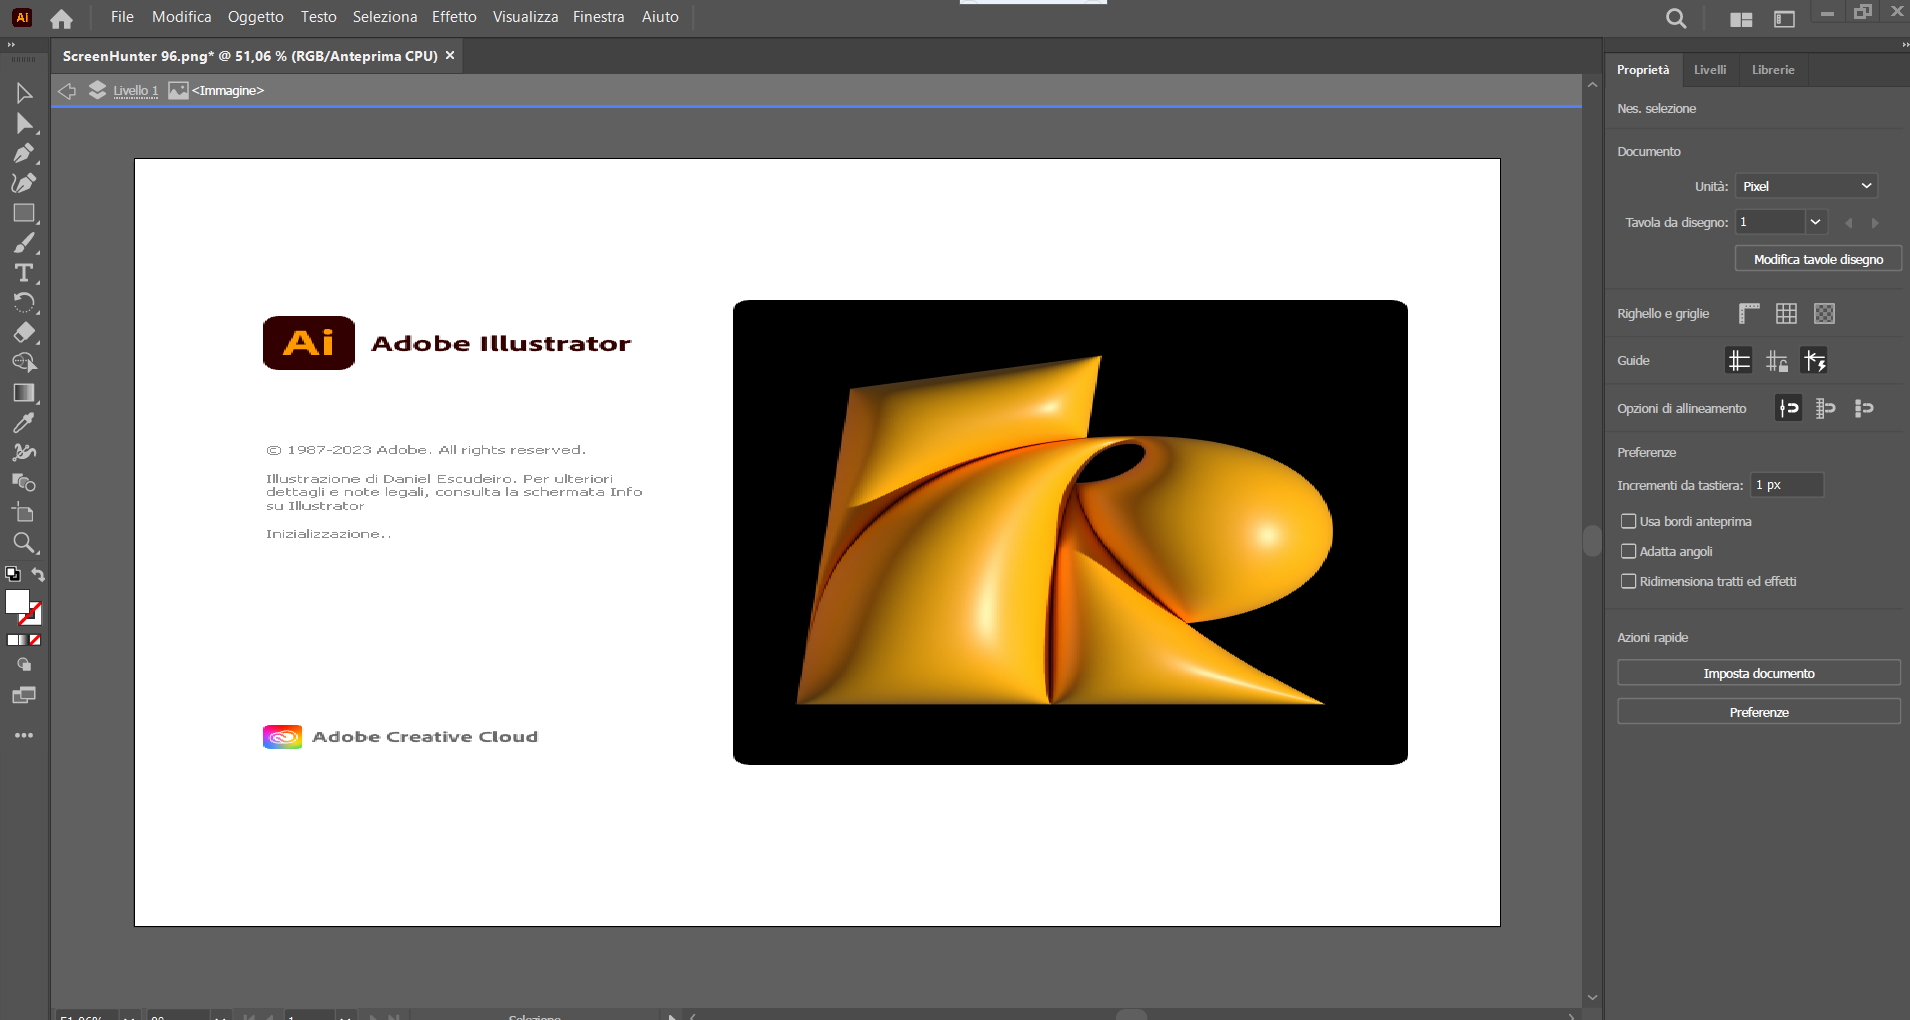Select the Zoom magnifier tool
Screen dimensions: 1910x1020
pyautogui.click(x=24, y=544)
